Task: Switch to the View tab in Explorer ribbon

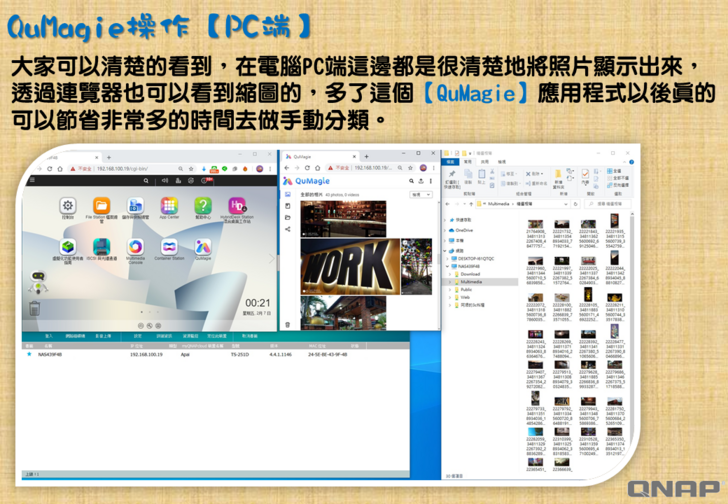Action: (x=502, y=162)
